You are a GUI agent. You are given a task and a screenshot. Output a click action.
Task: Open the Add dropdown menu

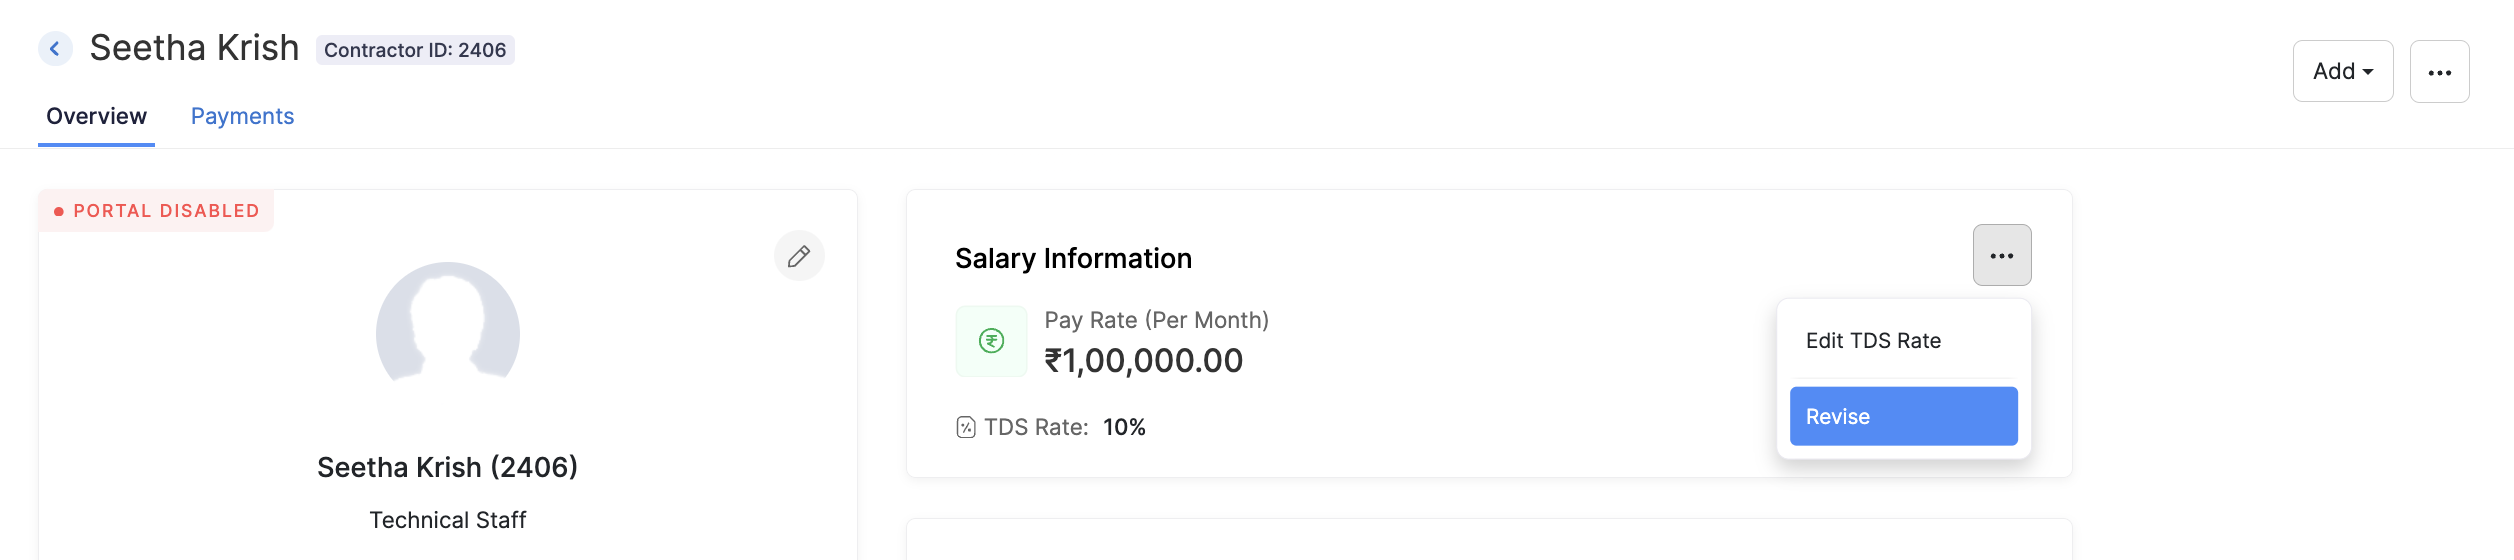(x=2342, y=72)
